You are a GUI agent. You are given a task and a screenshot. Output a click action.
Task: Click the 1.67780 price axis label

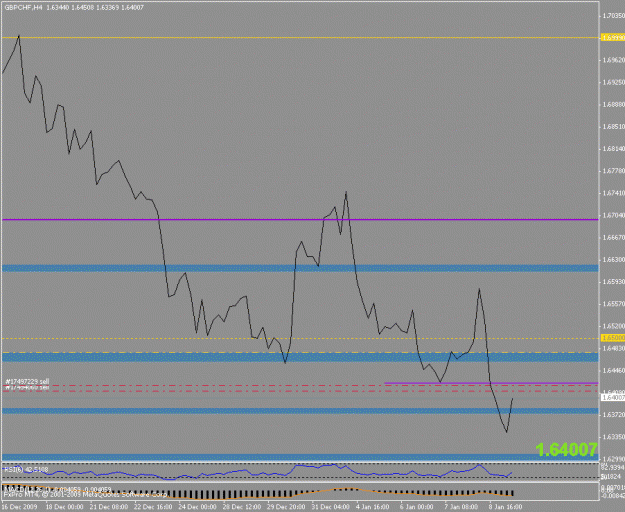point(614,171)
